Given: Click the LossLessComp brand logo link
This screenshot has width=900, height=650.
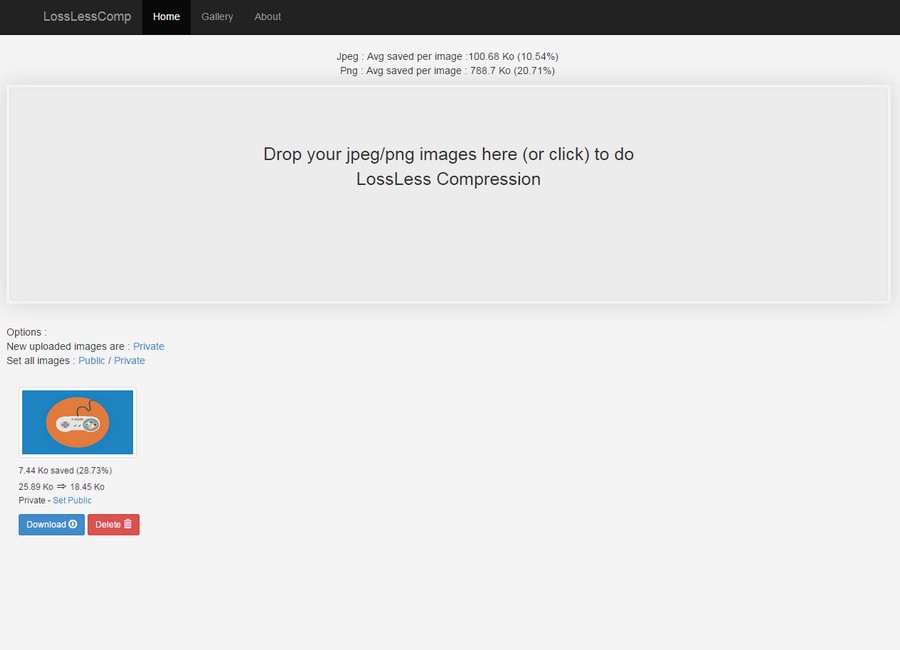Looking at the screenshot, I should [x=87, y=17].
